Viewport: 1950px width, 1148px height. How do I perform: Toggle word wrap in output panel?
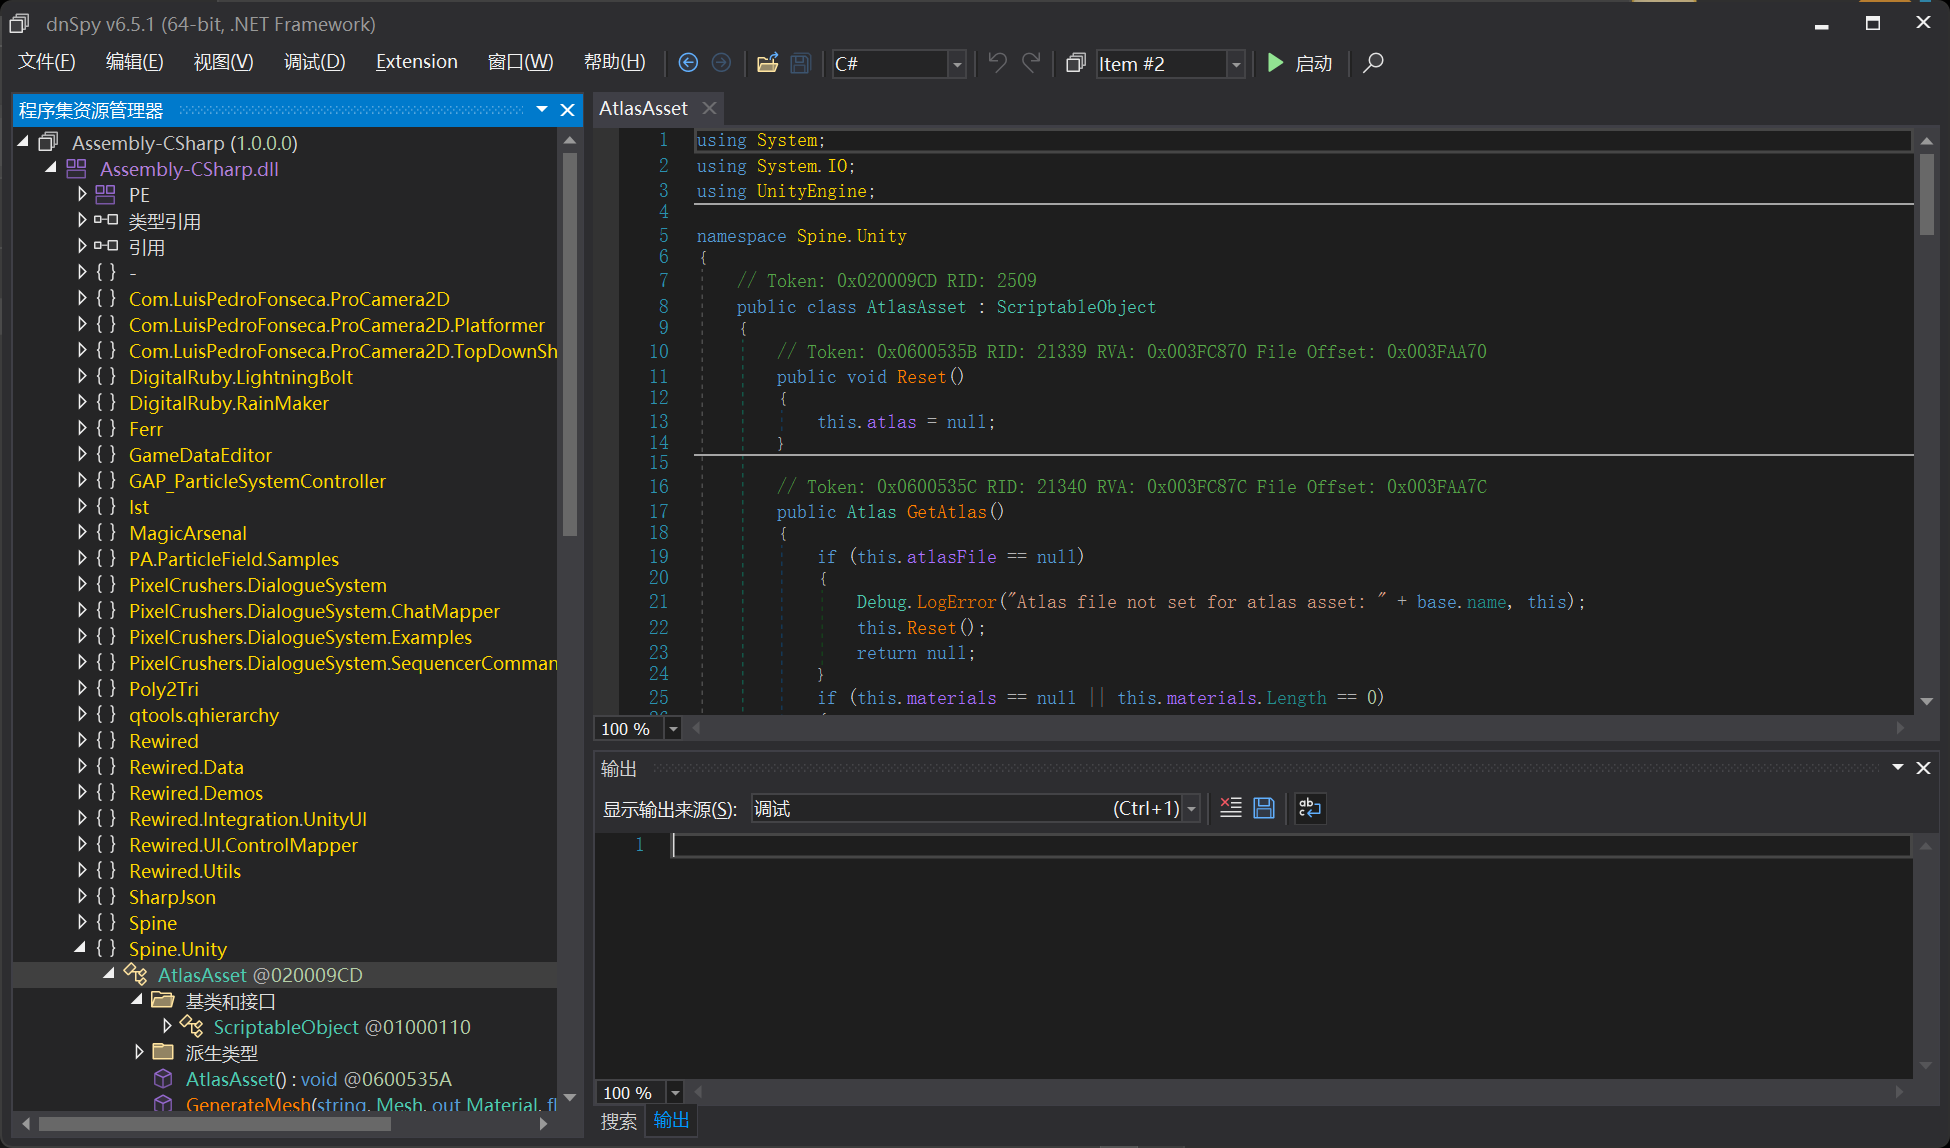tap(1309, 808)
